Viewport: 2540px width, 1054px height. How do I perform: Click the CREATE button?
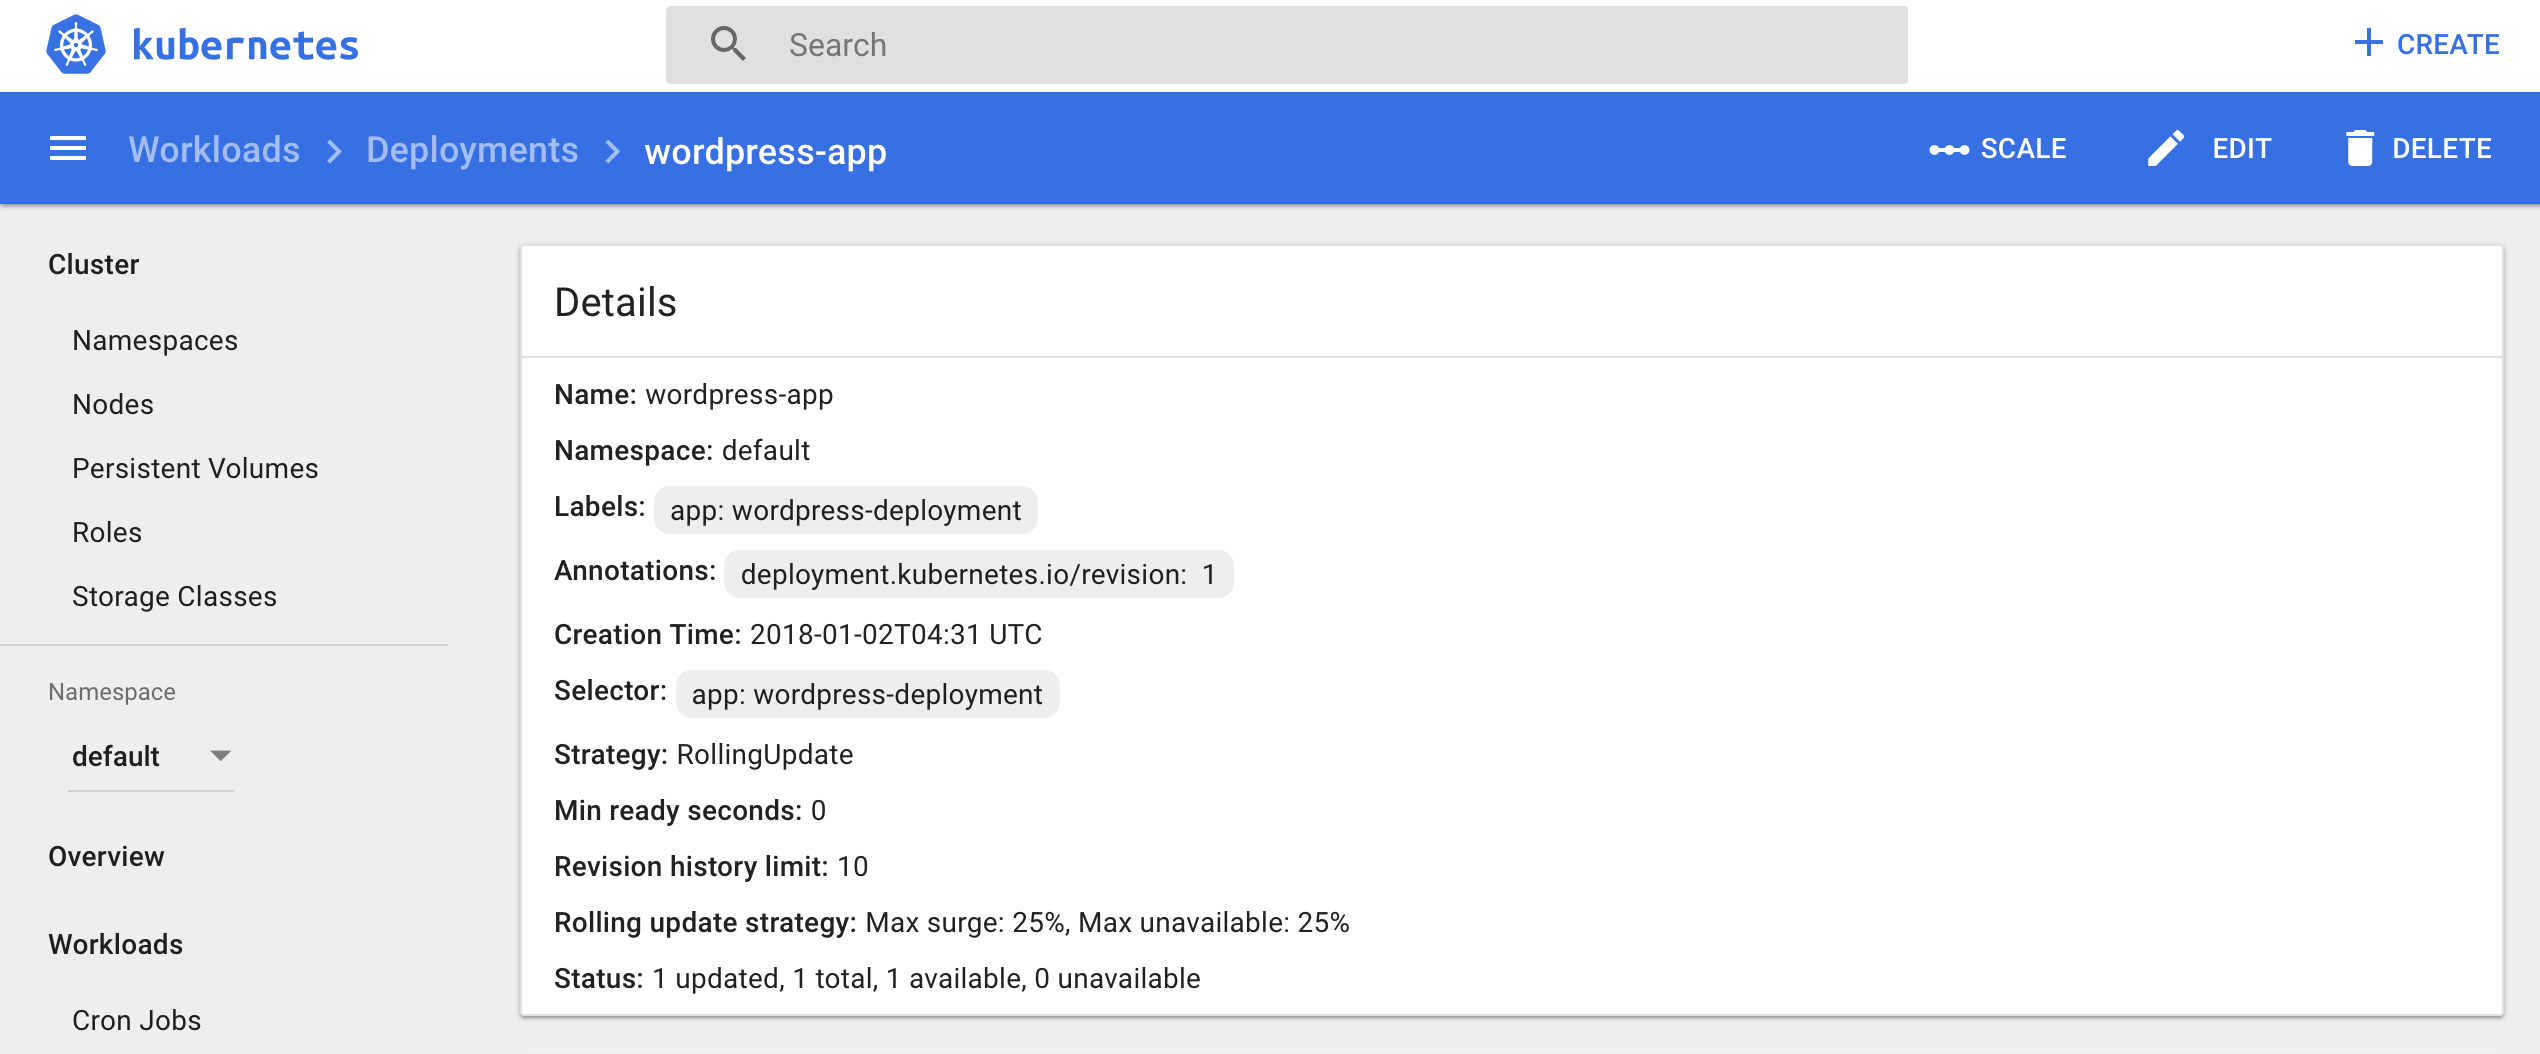[x=2426, y=44]
